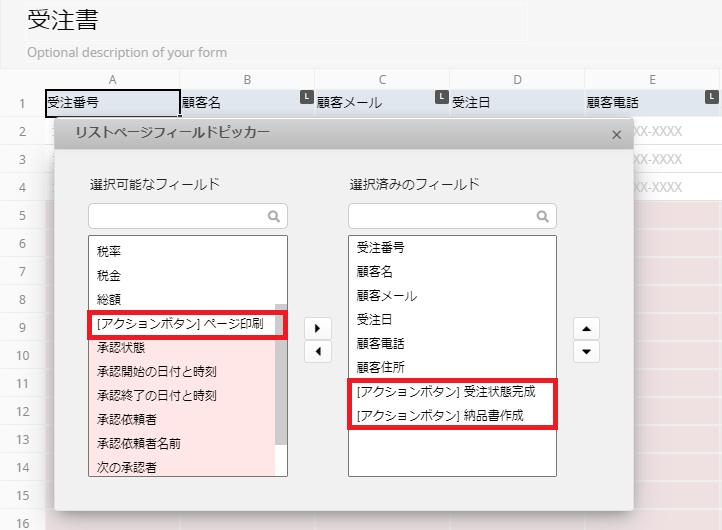
Task: Click the move-right arrow button
Action: tap(317, 328)
